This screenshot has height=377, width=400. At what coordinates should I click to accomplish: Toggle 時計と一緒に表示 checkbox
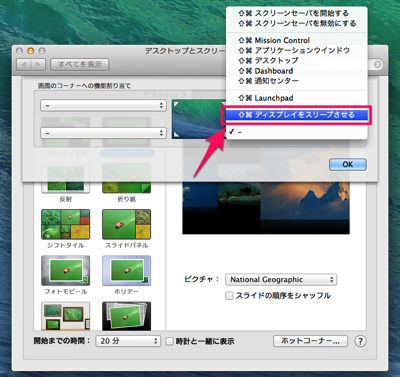[x=170, y=341]
